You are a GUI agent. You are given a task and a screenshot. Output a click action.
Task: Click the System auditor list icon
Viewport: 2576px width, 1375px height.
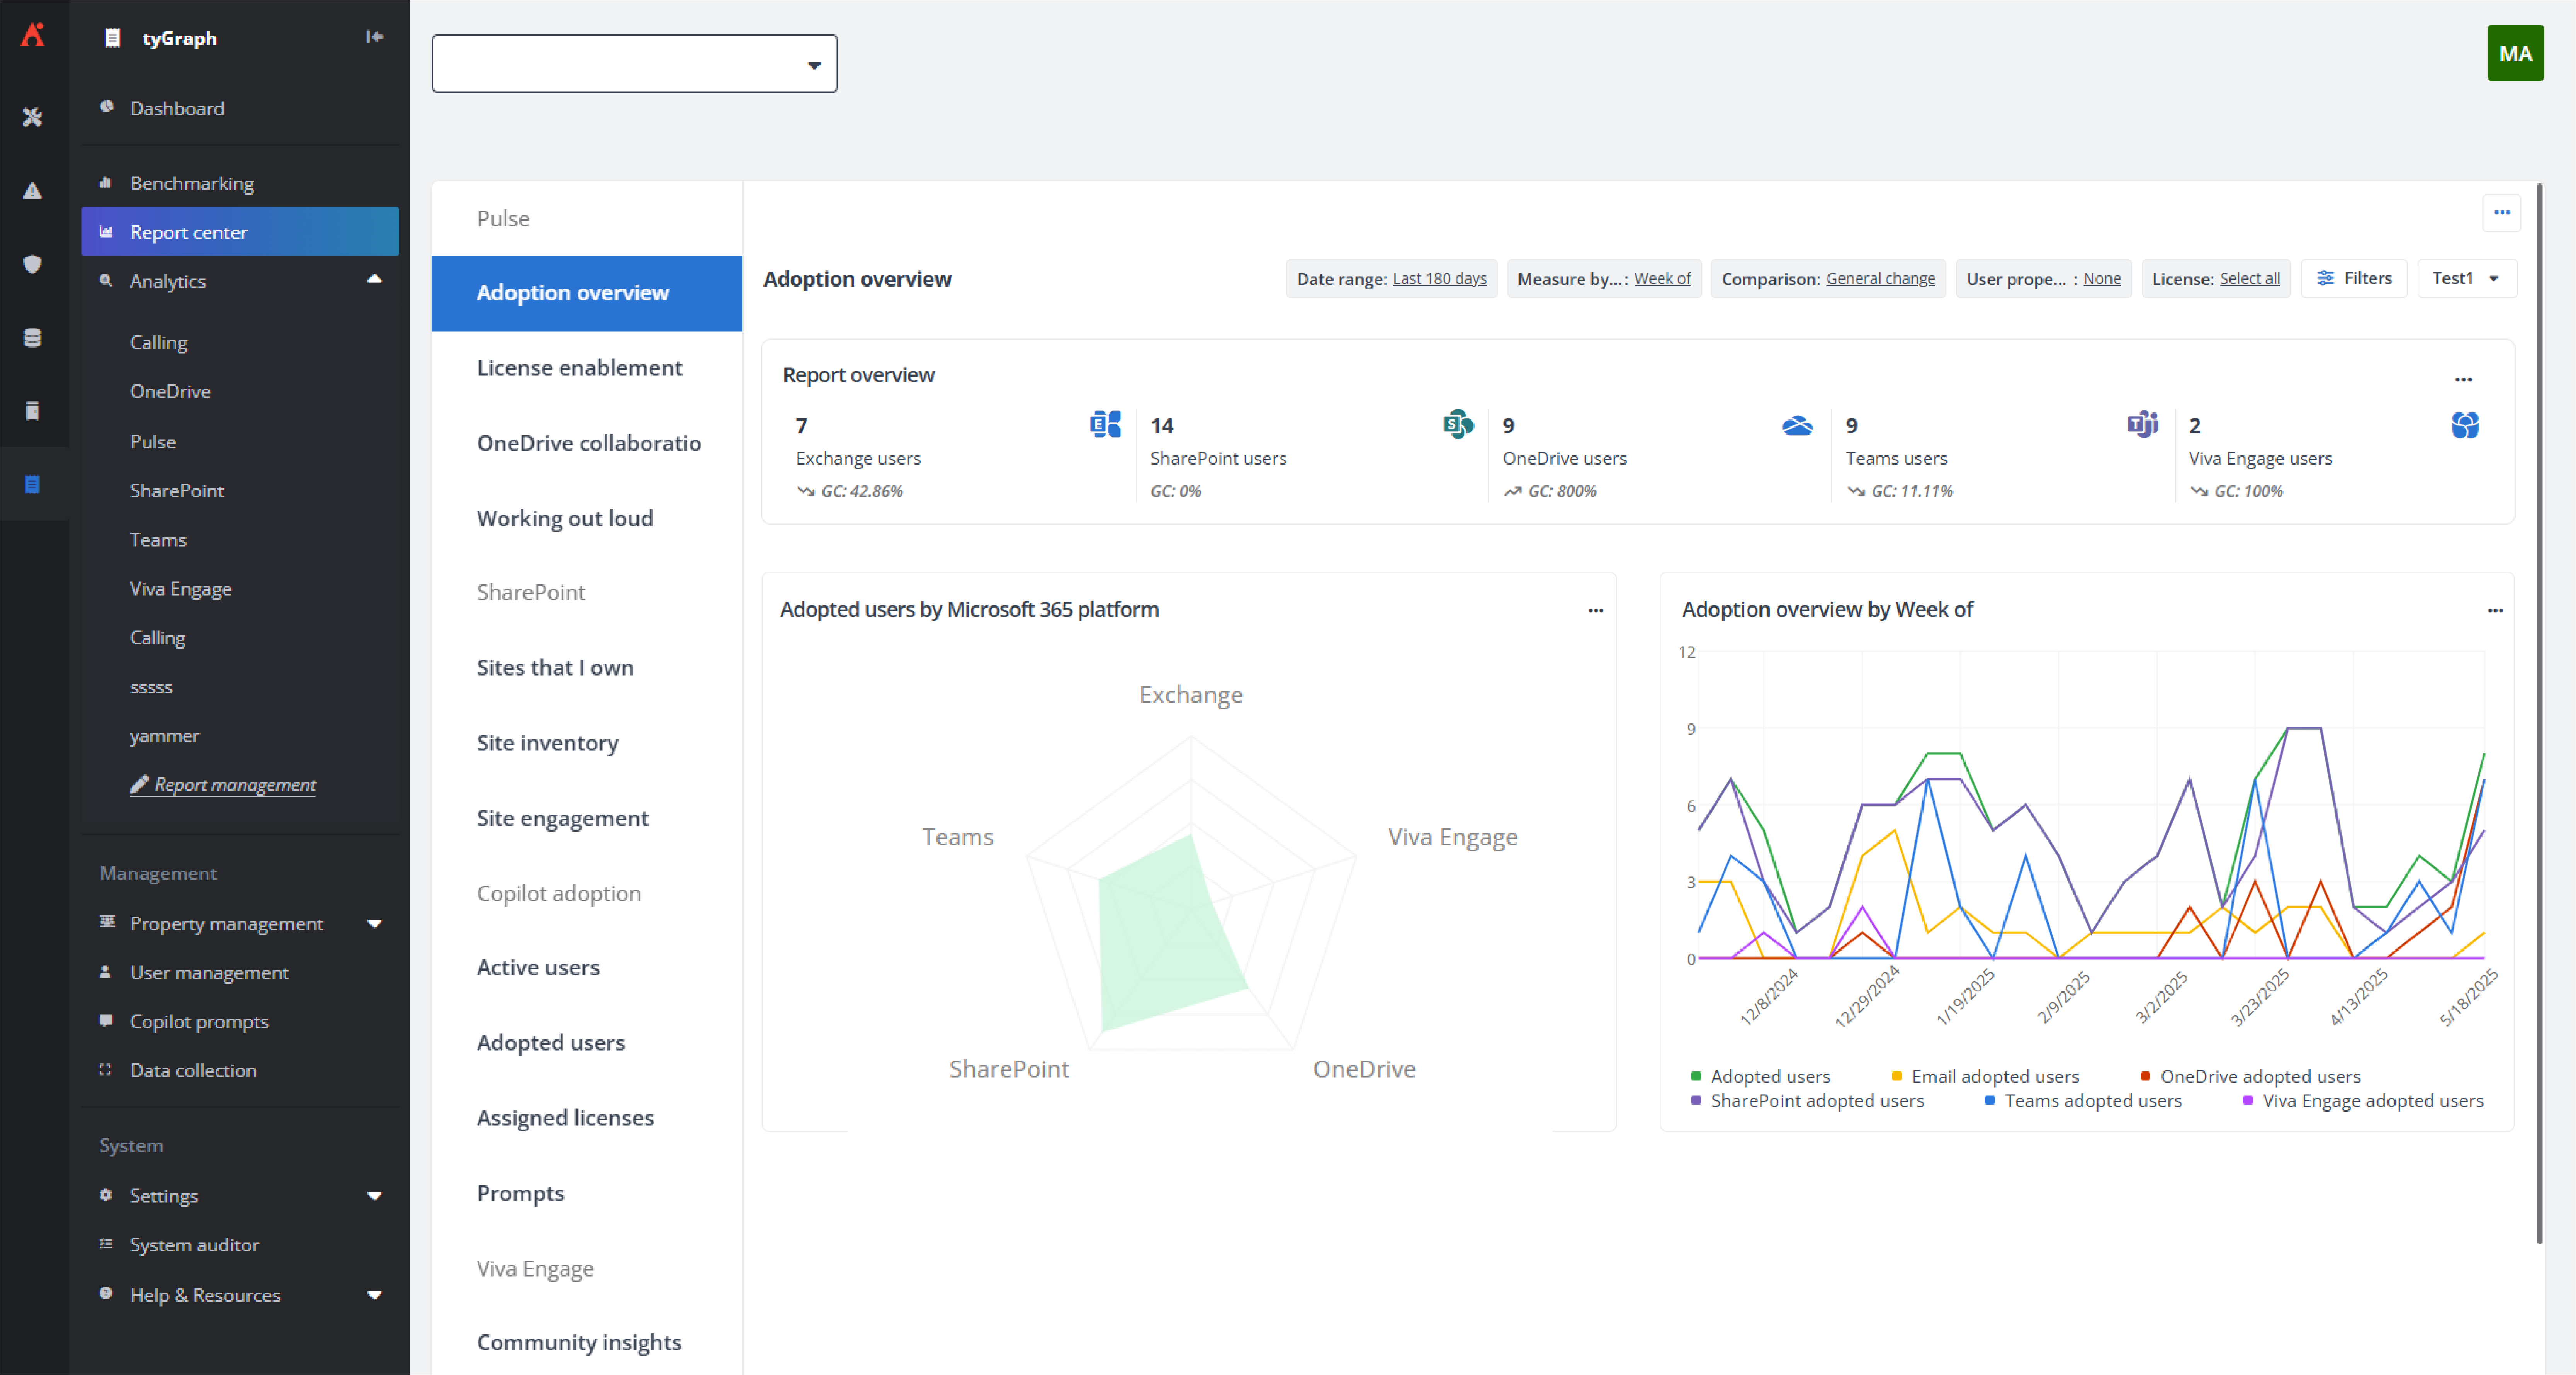pos(106,1244)
